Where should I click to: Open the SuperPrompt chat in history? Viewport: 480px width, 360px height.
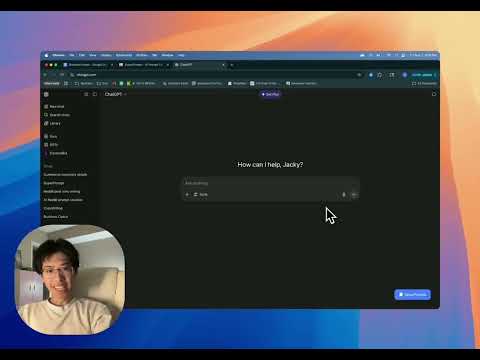point(54,183)
